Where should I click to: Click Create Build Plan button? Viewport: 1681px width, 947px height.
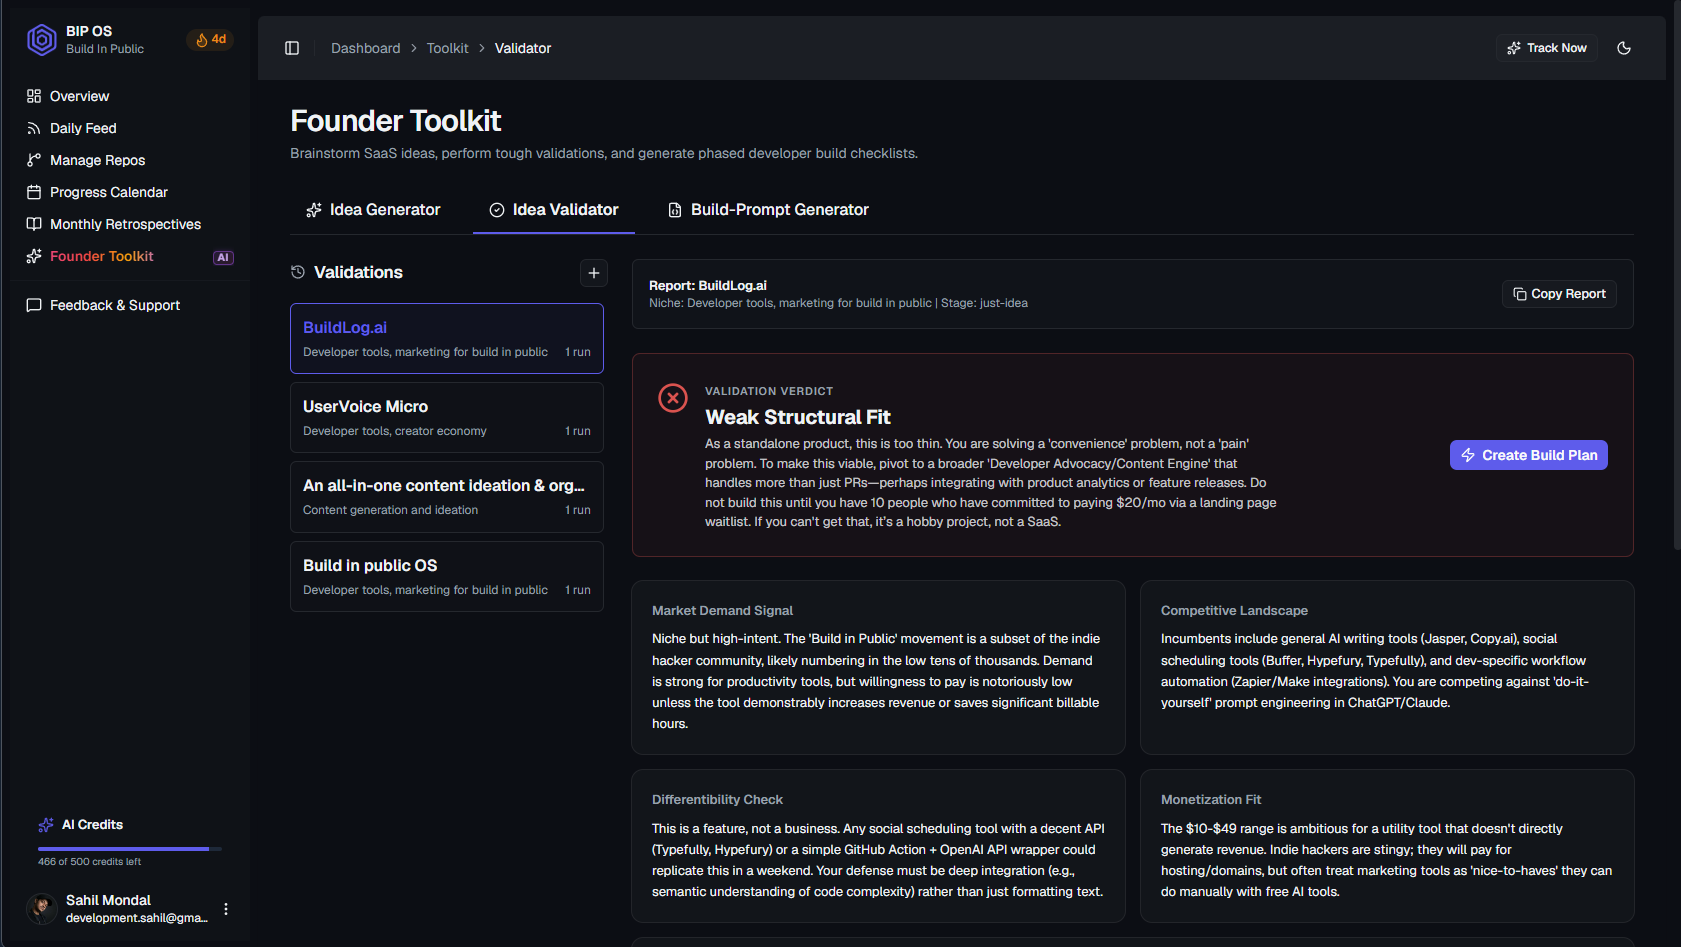[1529, 455]
